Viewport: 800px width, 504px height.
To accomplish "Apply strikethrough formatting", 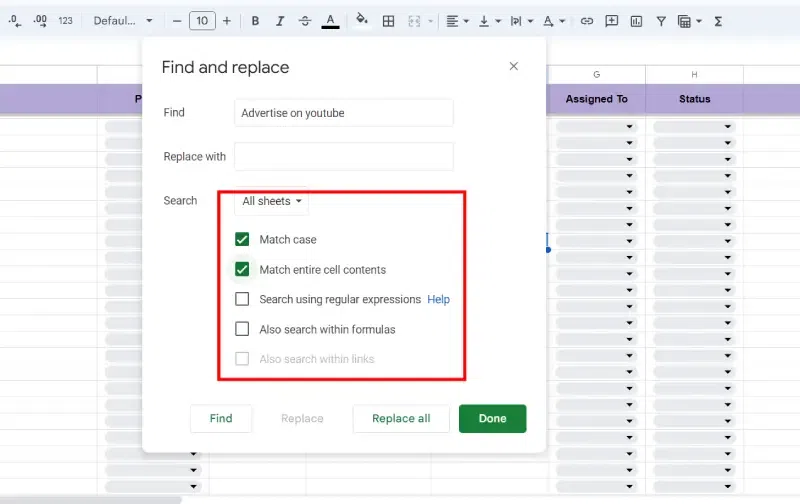I will 304,21.
